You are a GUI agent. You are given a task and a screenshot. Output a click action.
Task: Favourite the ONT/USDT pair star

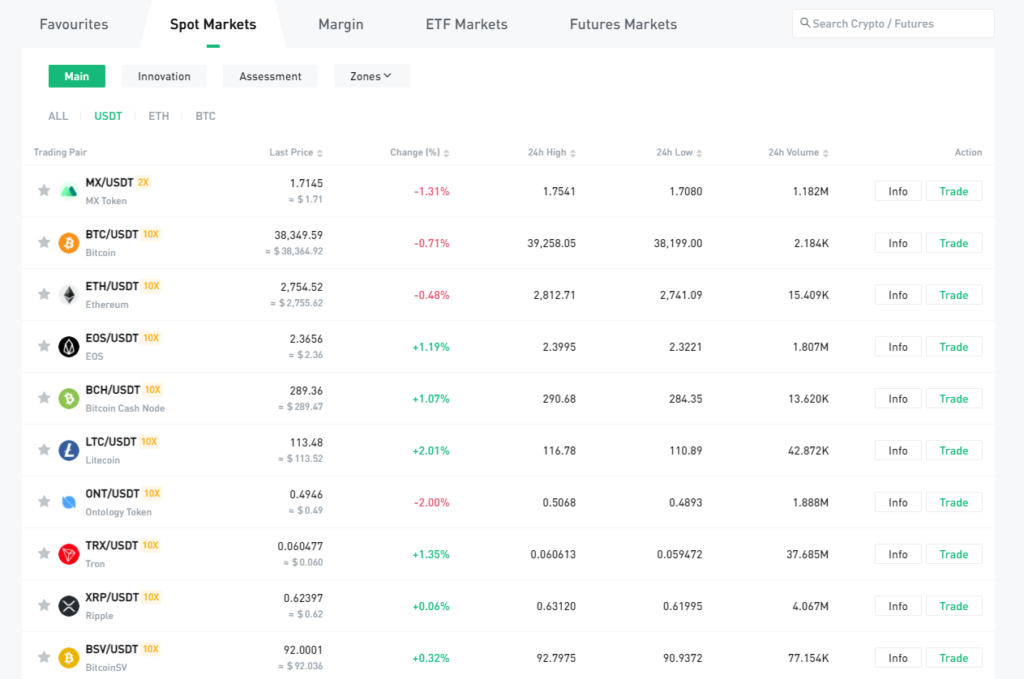click(x=44, y=501)
